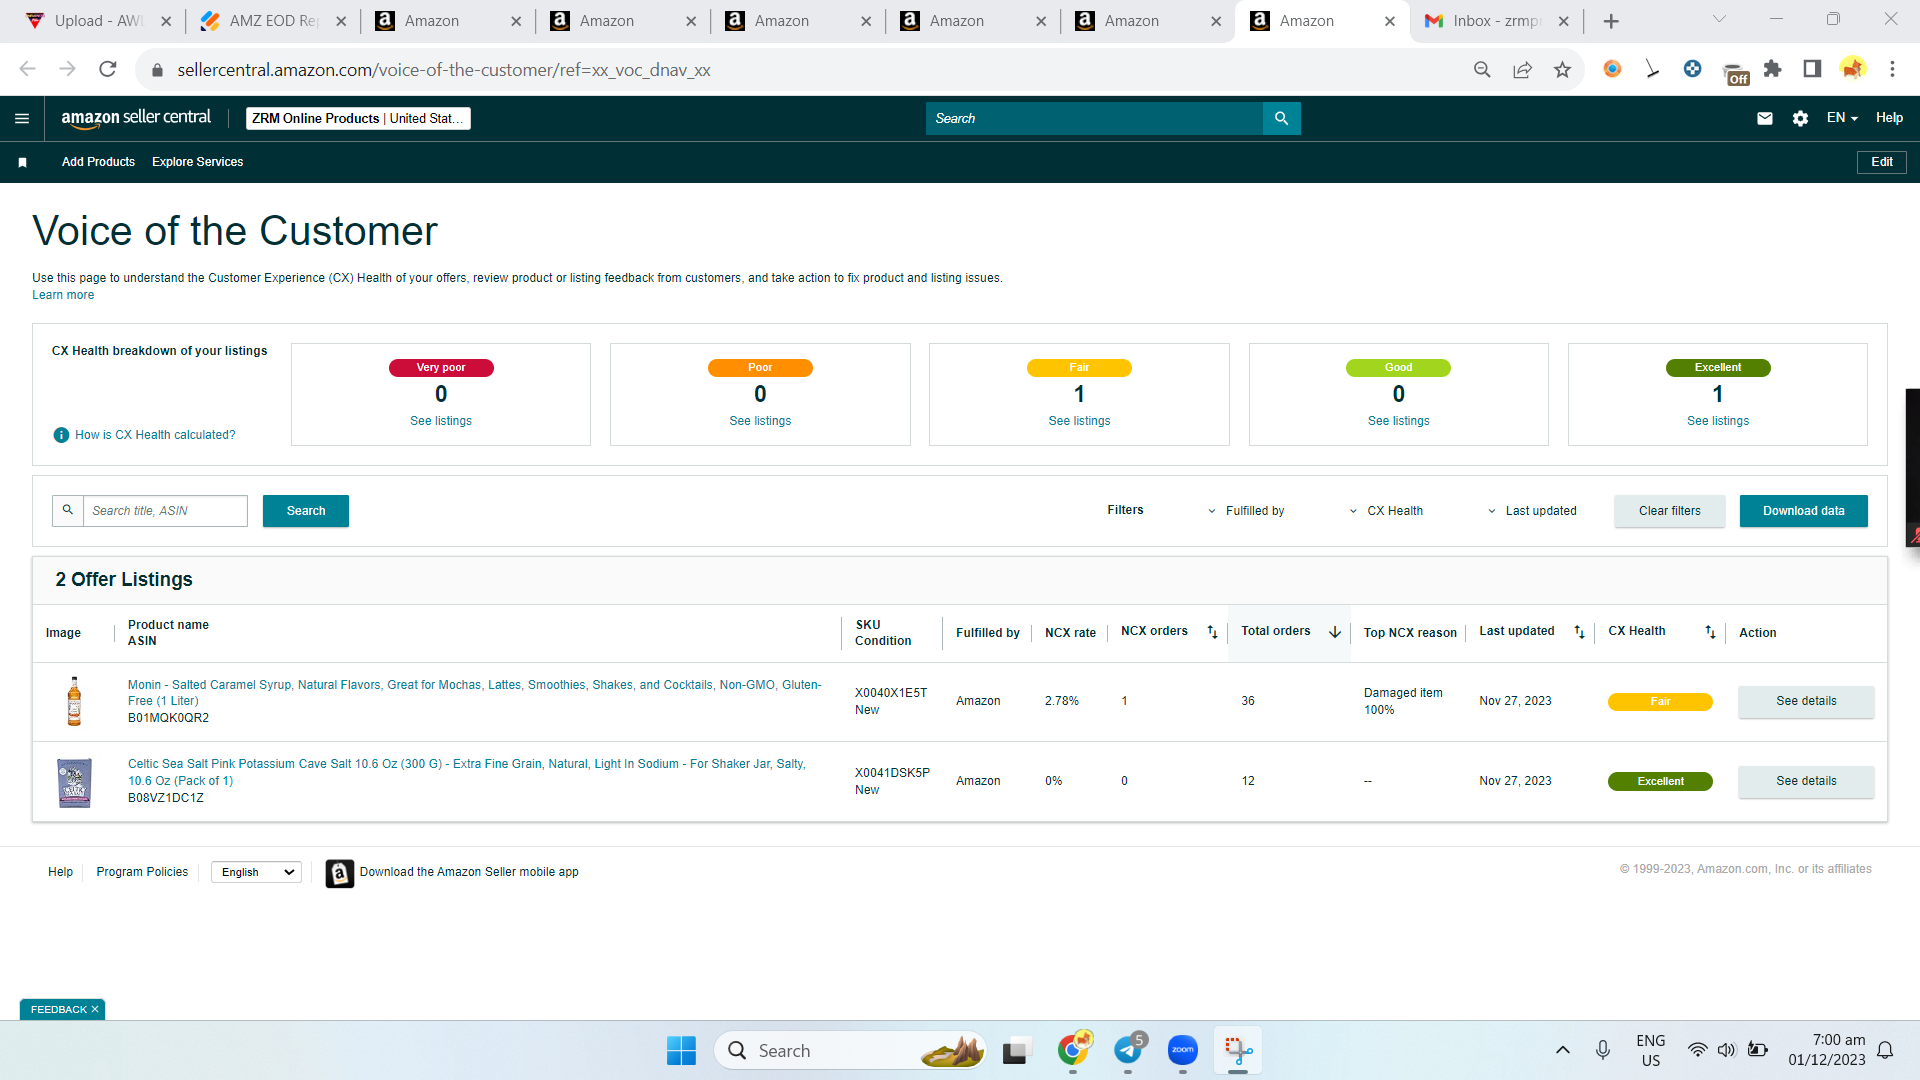Expand the Last updated filter
The width and height of the screenshot is (1920, 1080).
[x=1531, y=511]
